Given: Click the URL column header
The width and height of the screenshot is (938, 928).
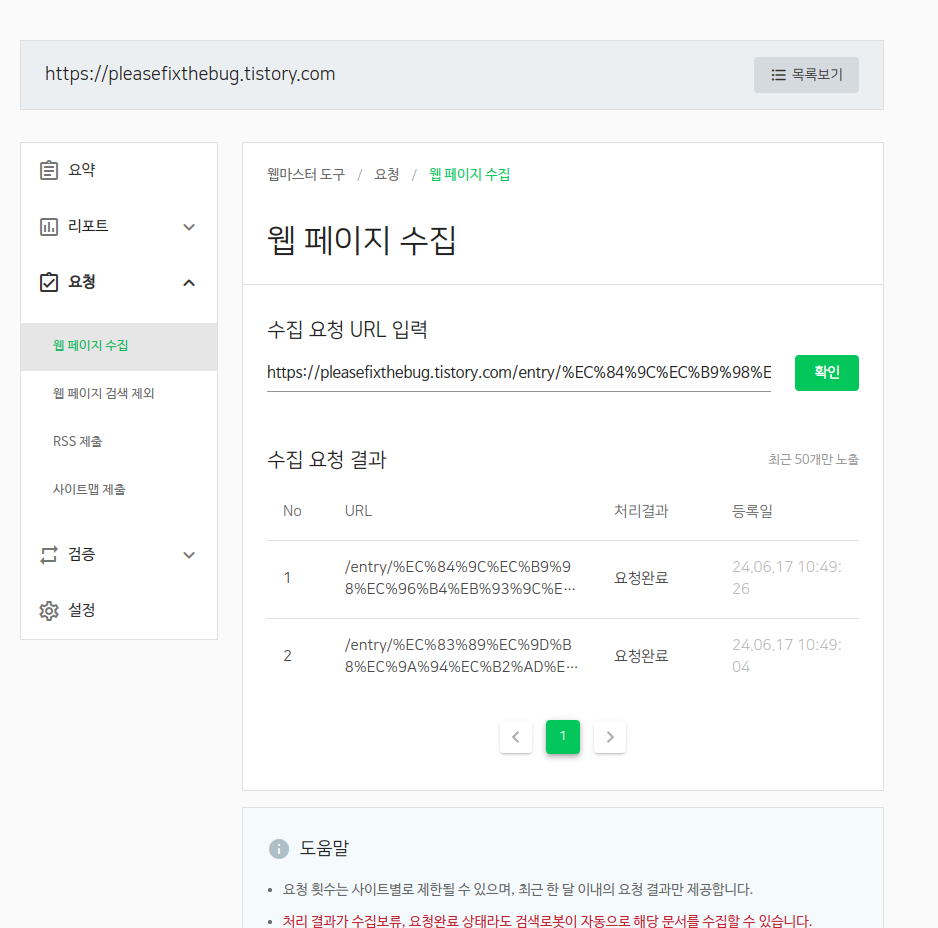Looking at the screenshot, I should [358, 511].
